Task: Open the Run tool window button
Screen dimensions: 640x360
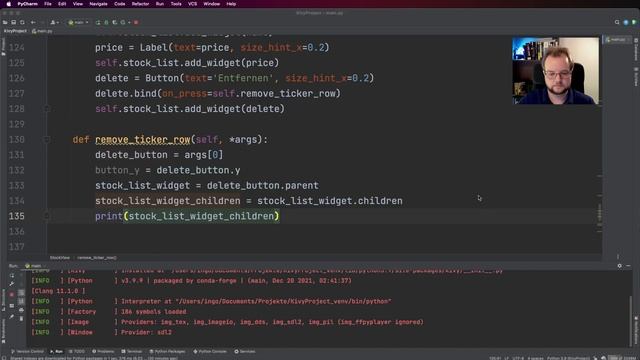Action: pos(56,351)
